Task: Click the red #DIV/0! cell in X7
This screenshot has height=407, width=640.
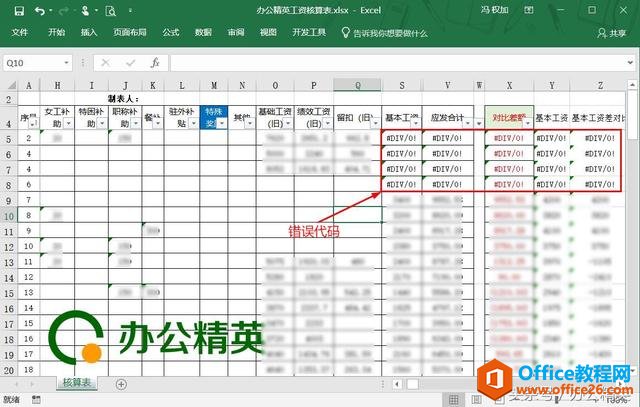Action: (509, 169)
